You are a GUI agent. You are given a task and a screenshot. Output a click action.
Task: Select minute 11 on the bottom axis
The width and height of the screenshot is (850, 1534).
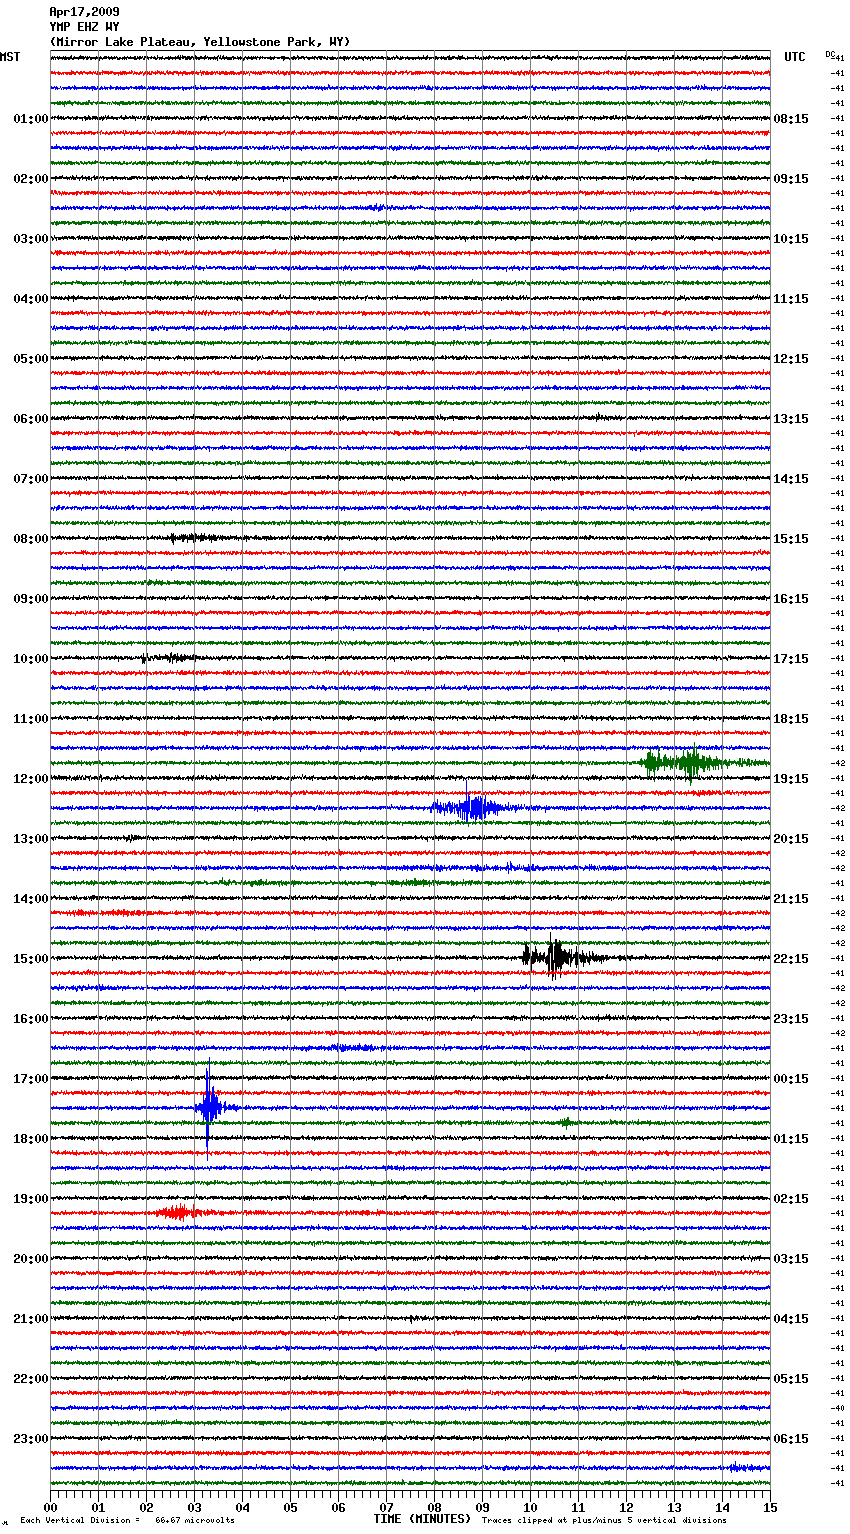[x=578, y=1507]
